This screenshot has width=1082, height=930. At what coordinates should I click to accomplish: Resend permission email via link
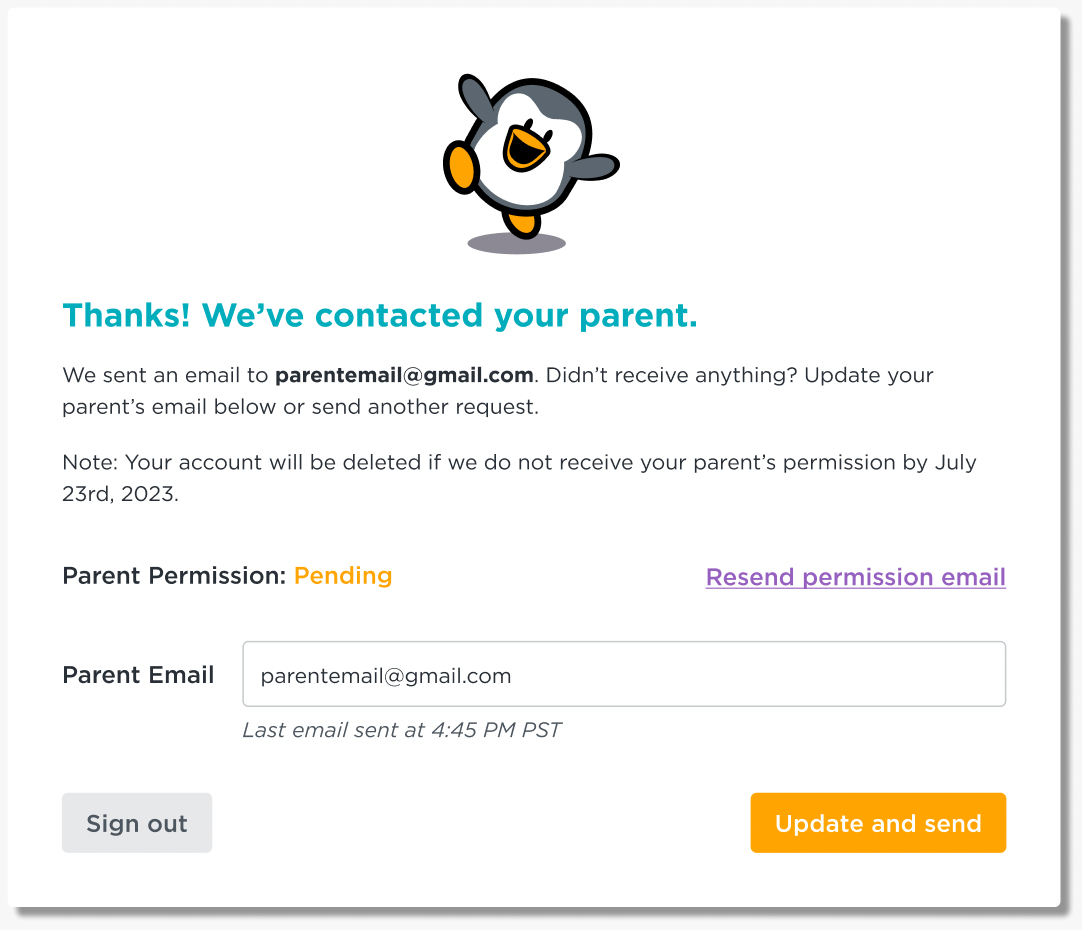pos(856,577)
